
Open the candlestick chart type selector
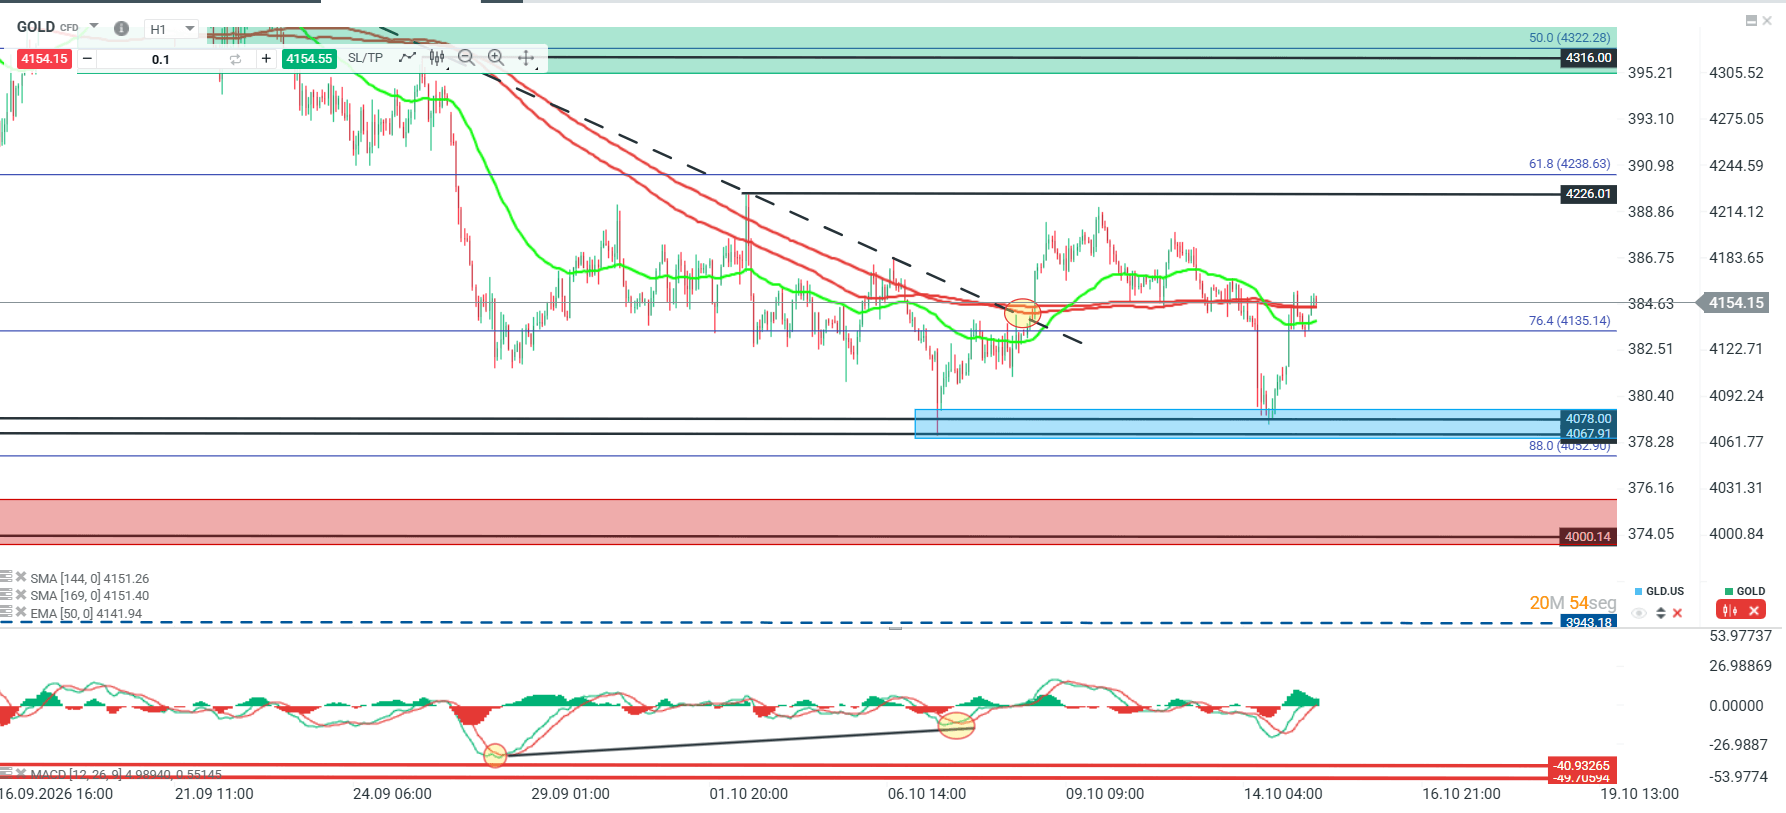(437, 58)
